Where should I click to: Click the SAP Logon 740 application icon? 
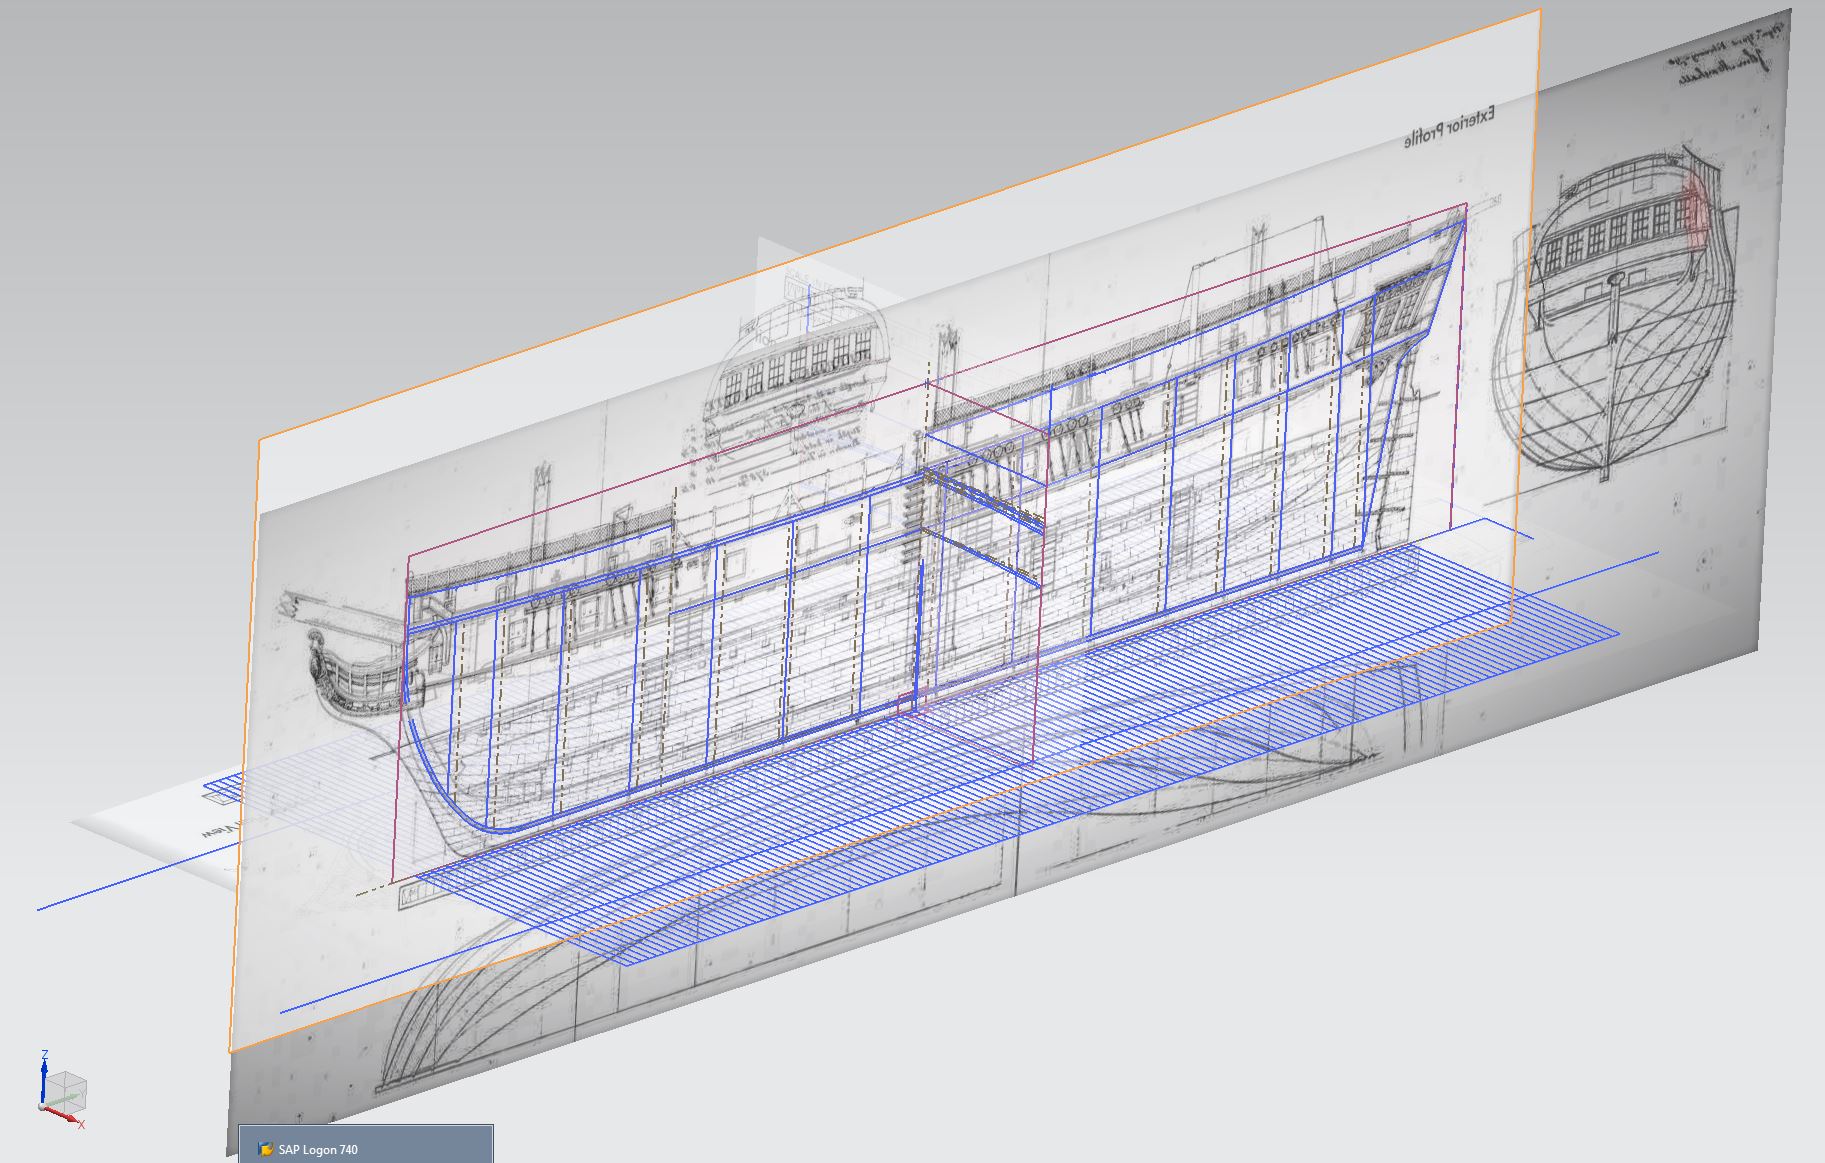(x=265, y=1149)
